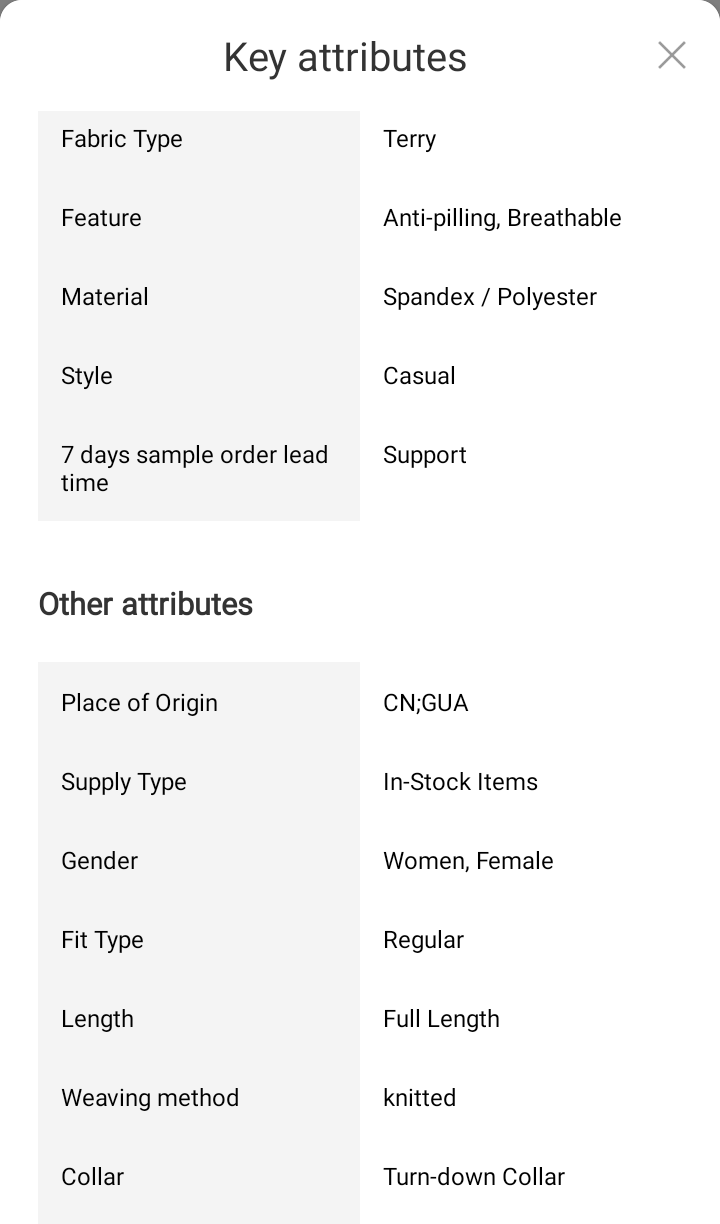Select the Feature row label
This screenshot has height=1224, width=720.
pos(101,218)
